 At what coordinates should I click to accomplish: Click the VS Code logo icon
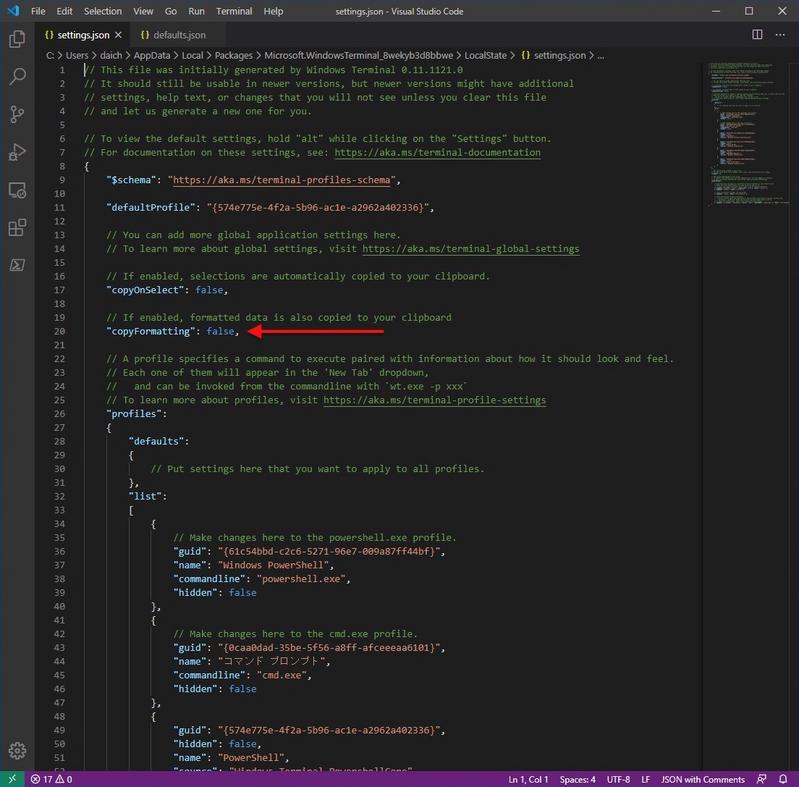pyautogui.click(x=13, y=11)
